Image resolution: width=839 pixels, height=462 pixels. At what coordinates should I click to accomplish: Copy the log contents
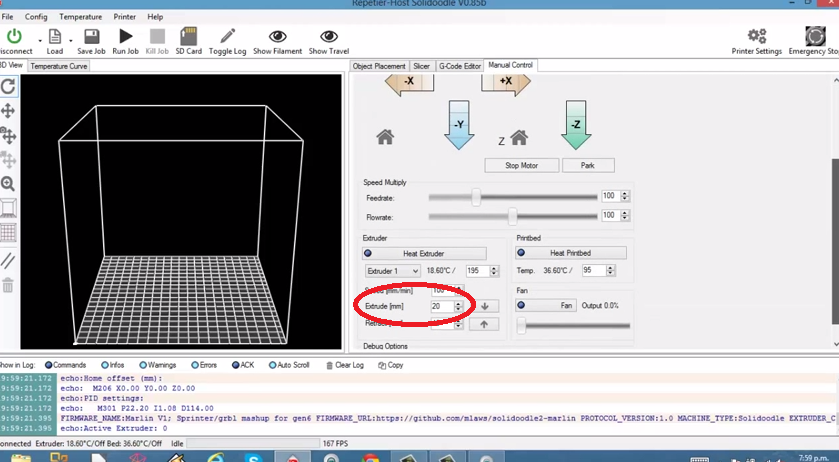(x=391, y=365)
